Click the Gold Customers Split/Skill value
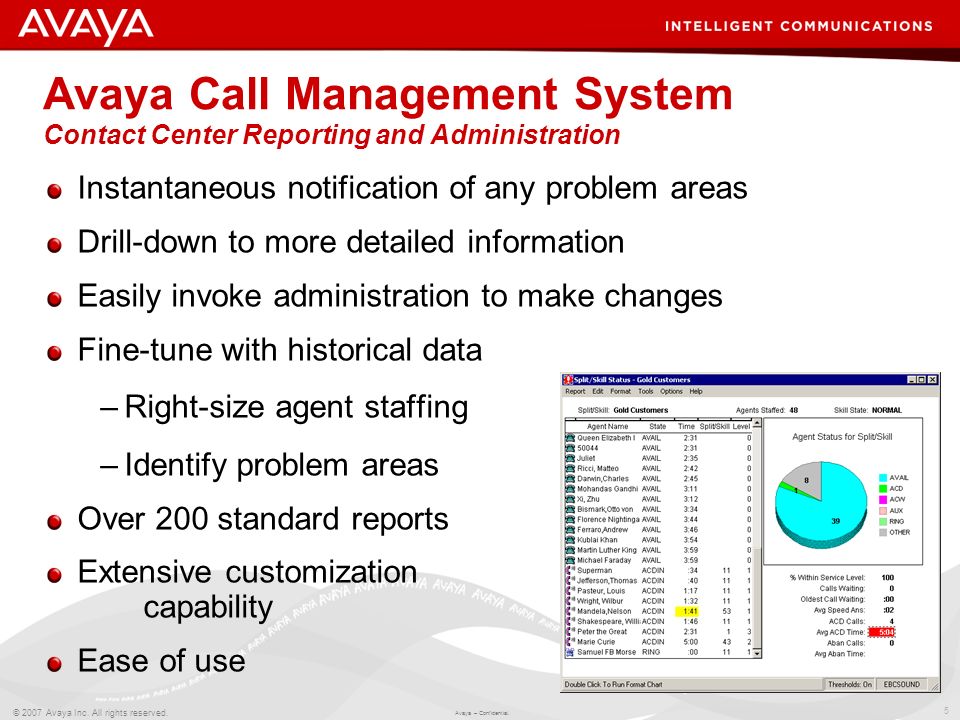Screen dimensions: 960x720 [640, 410]
